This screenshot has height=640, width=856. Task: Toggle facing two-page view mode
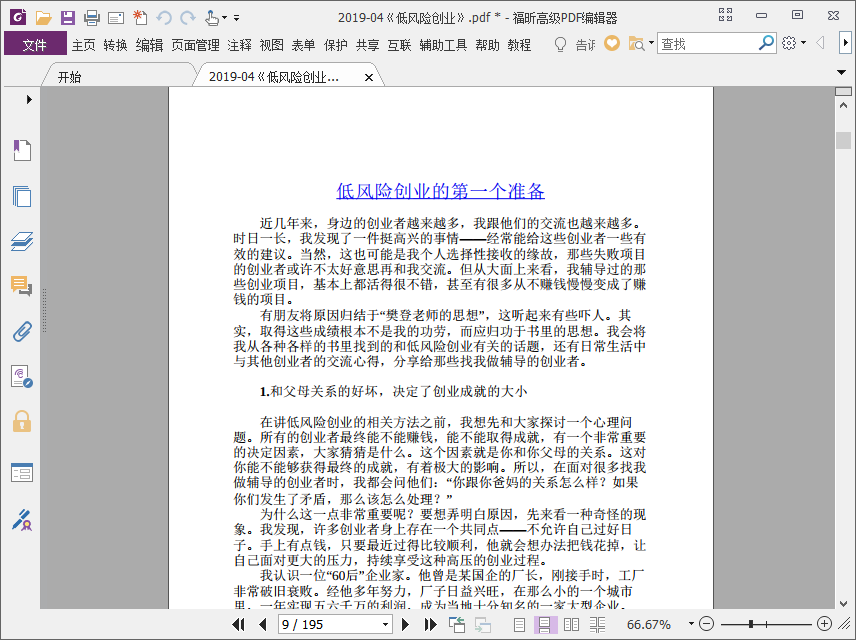571,624
